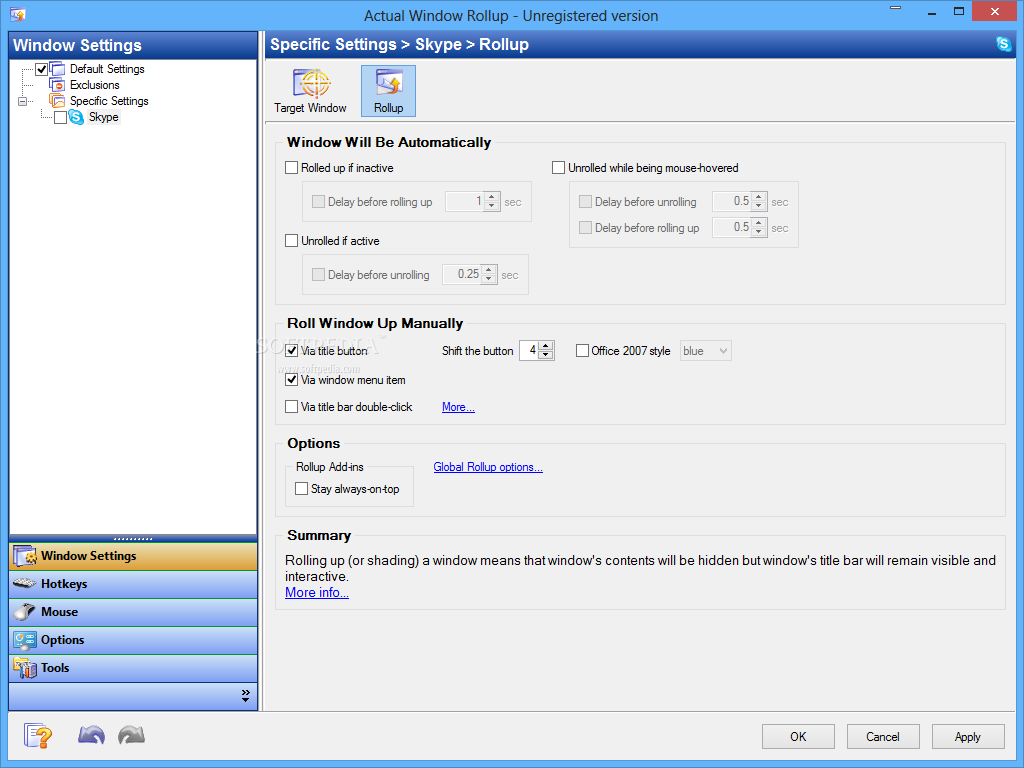The height and width of the screenshot is (768, 1024).
Task: Click the Exclusions tree icon
Action: point(57,85)
